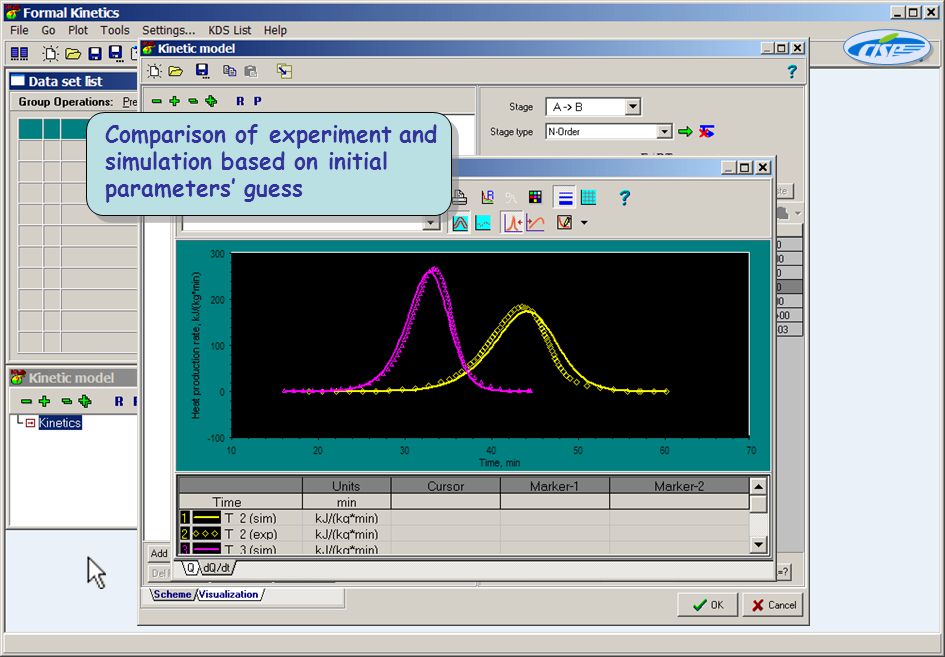The width and height of the screenshot is (945, 657).
Task: Click yellow line swatch of T 2 (sim)
Action: [206, 518]
